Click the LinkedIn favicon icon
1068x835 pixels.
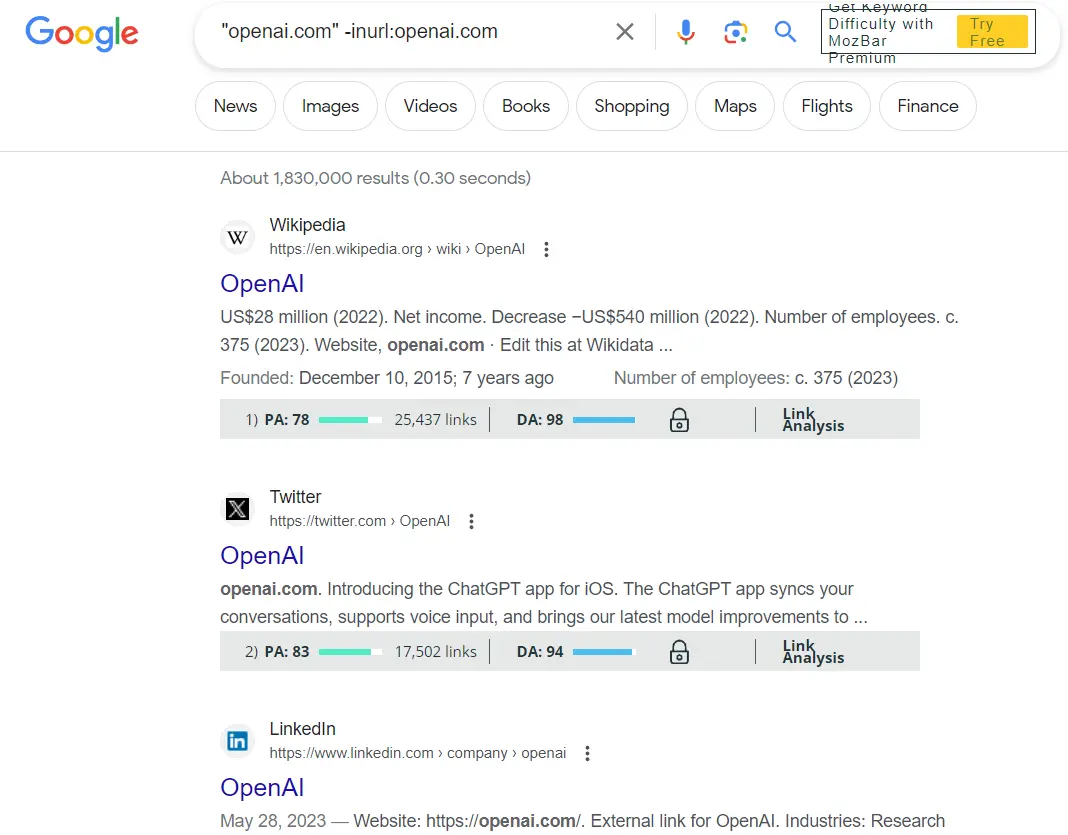coord(237,741)
